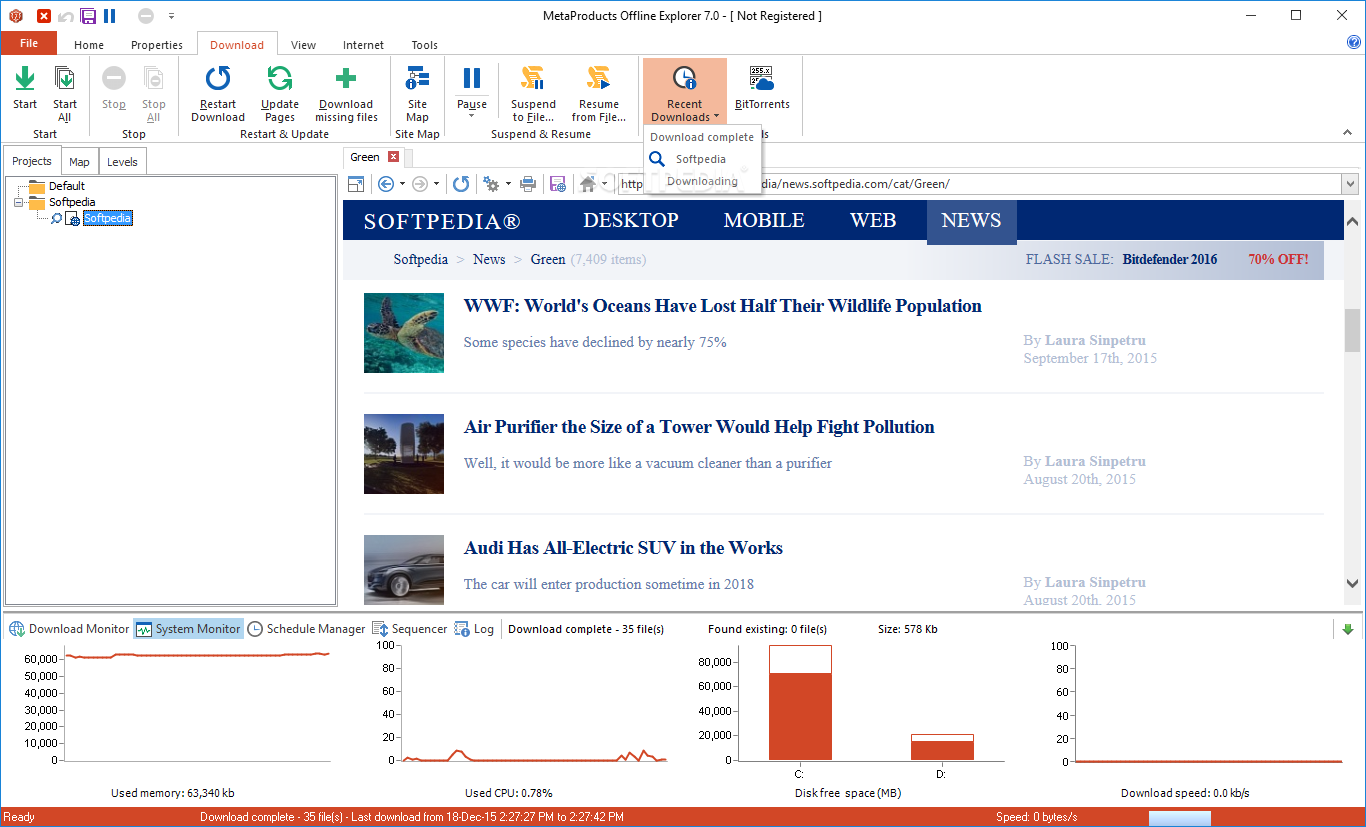This screenshot has width=1366, height=827.
Task: Click the save icon in quick access toolbar
Action: (x=88, y=16)
